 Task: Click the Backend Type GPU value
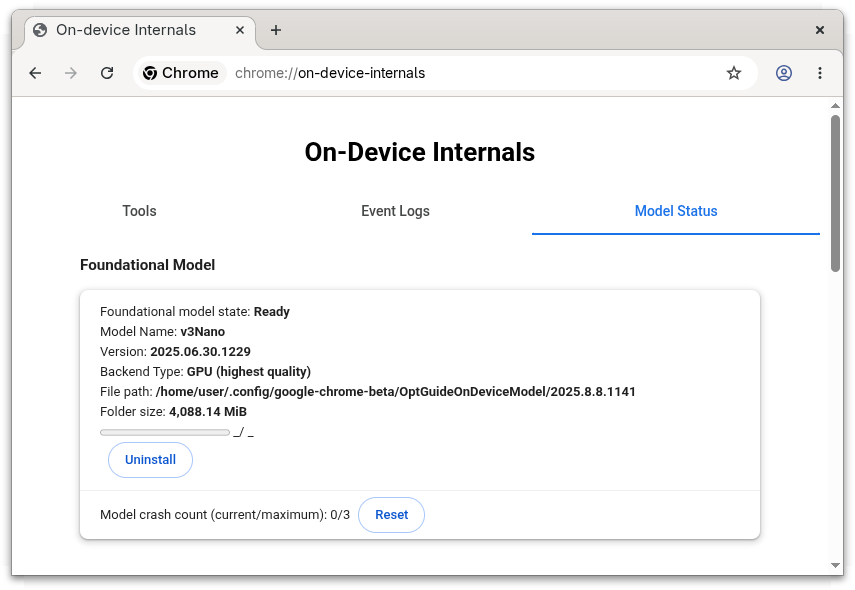249,372
